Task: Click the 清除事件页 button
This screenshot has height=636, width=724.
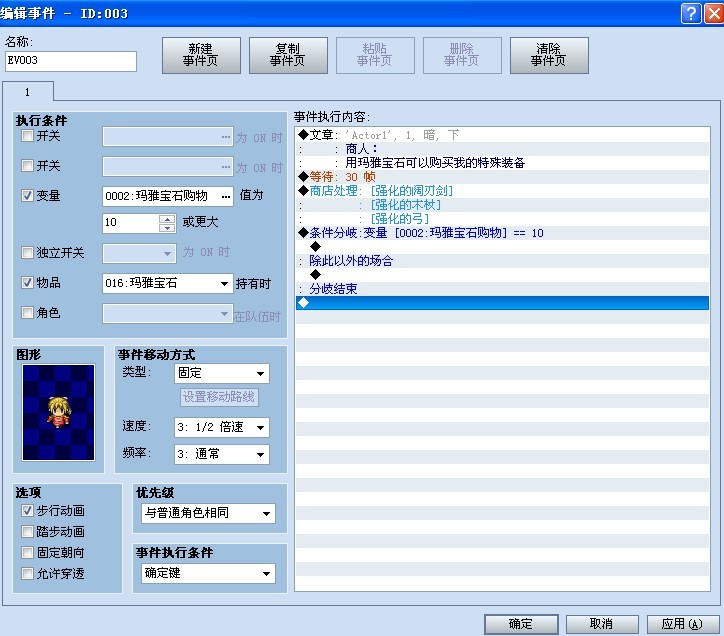Action: [549, 55]
